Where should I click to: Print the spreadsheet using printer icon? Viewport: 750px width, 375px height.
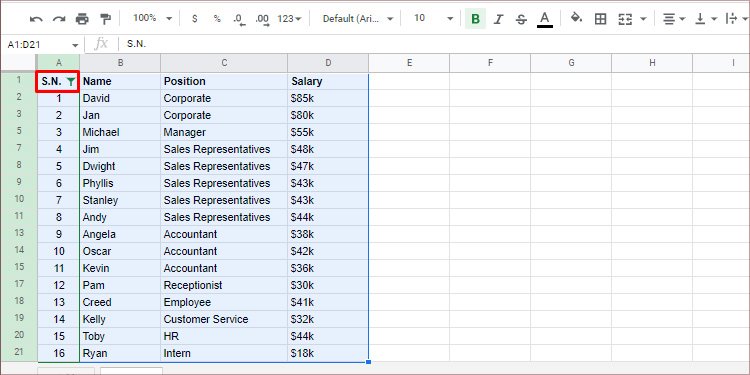coord(82,19)
